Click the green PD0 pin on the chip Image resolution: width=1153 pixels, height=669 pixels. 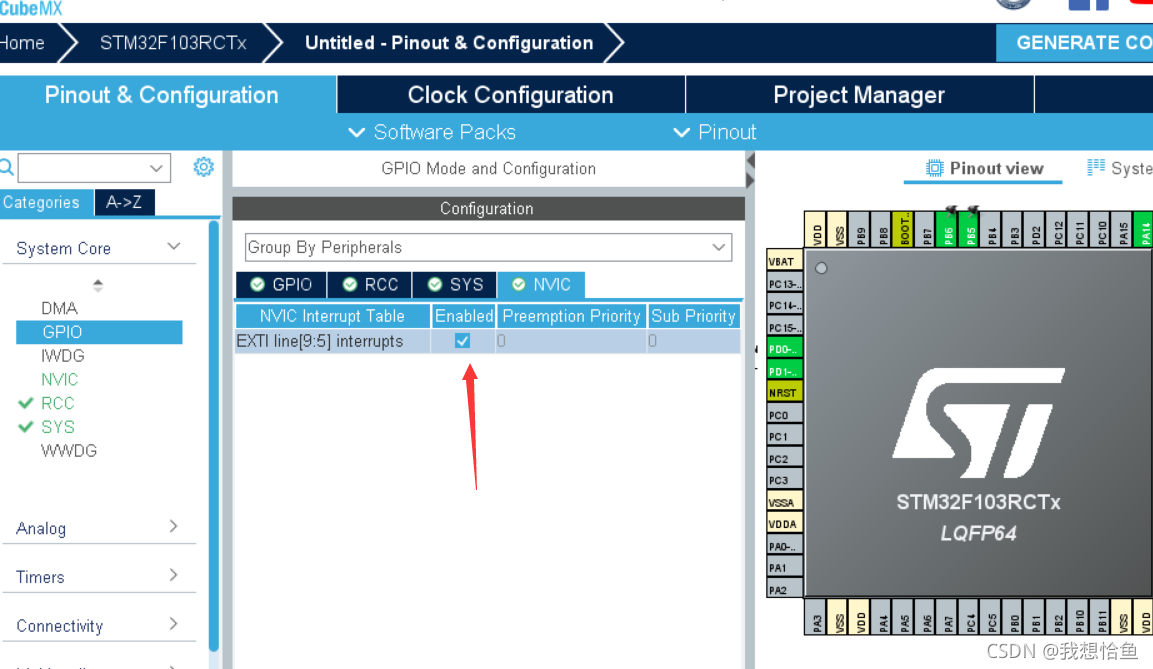(785, 349)
